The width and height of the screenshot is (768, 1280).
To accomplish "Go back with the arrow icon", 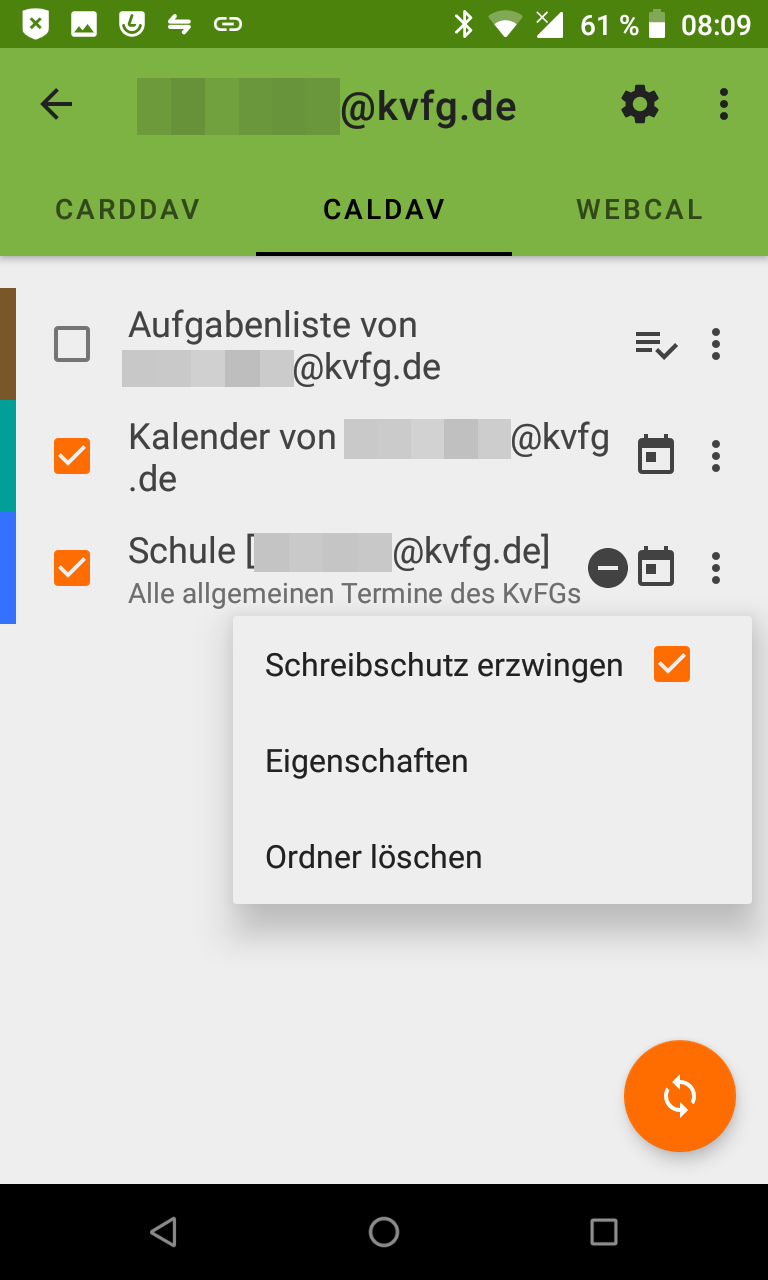I will coord(56,104).
